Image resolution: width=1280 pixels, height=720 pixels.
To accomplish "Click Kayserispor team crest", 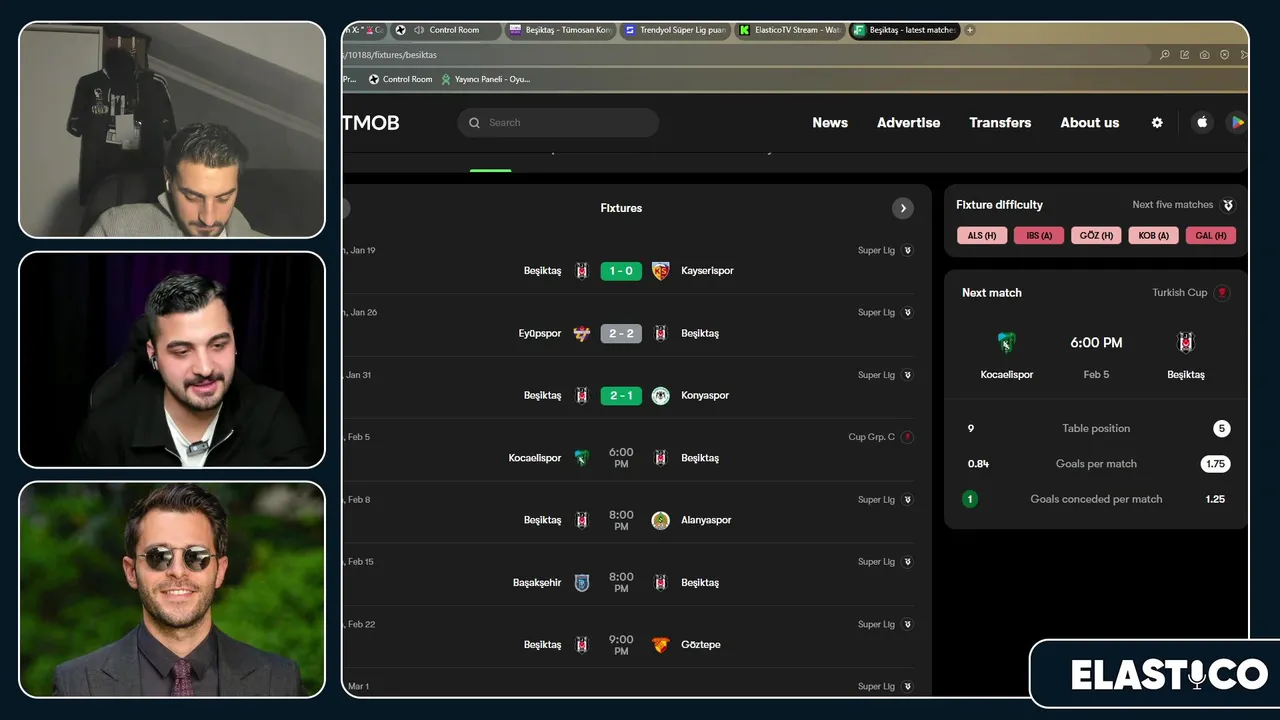I will (660, 271).
